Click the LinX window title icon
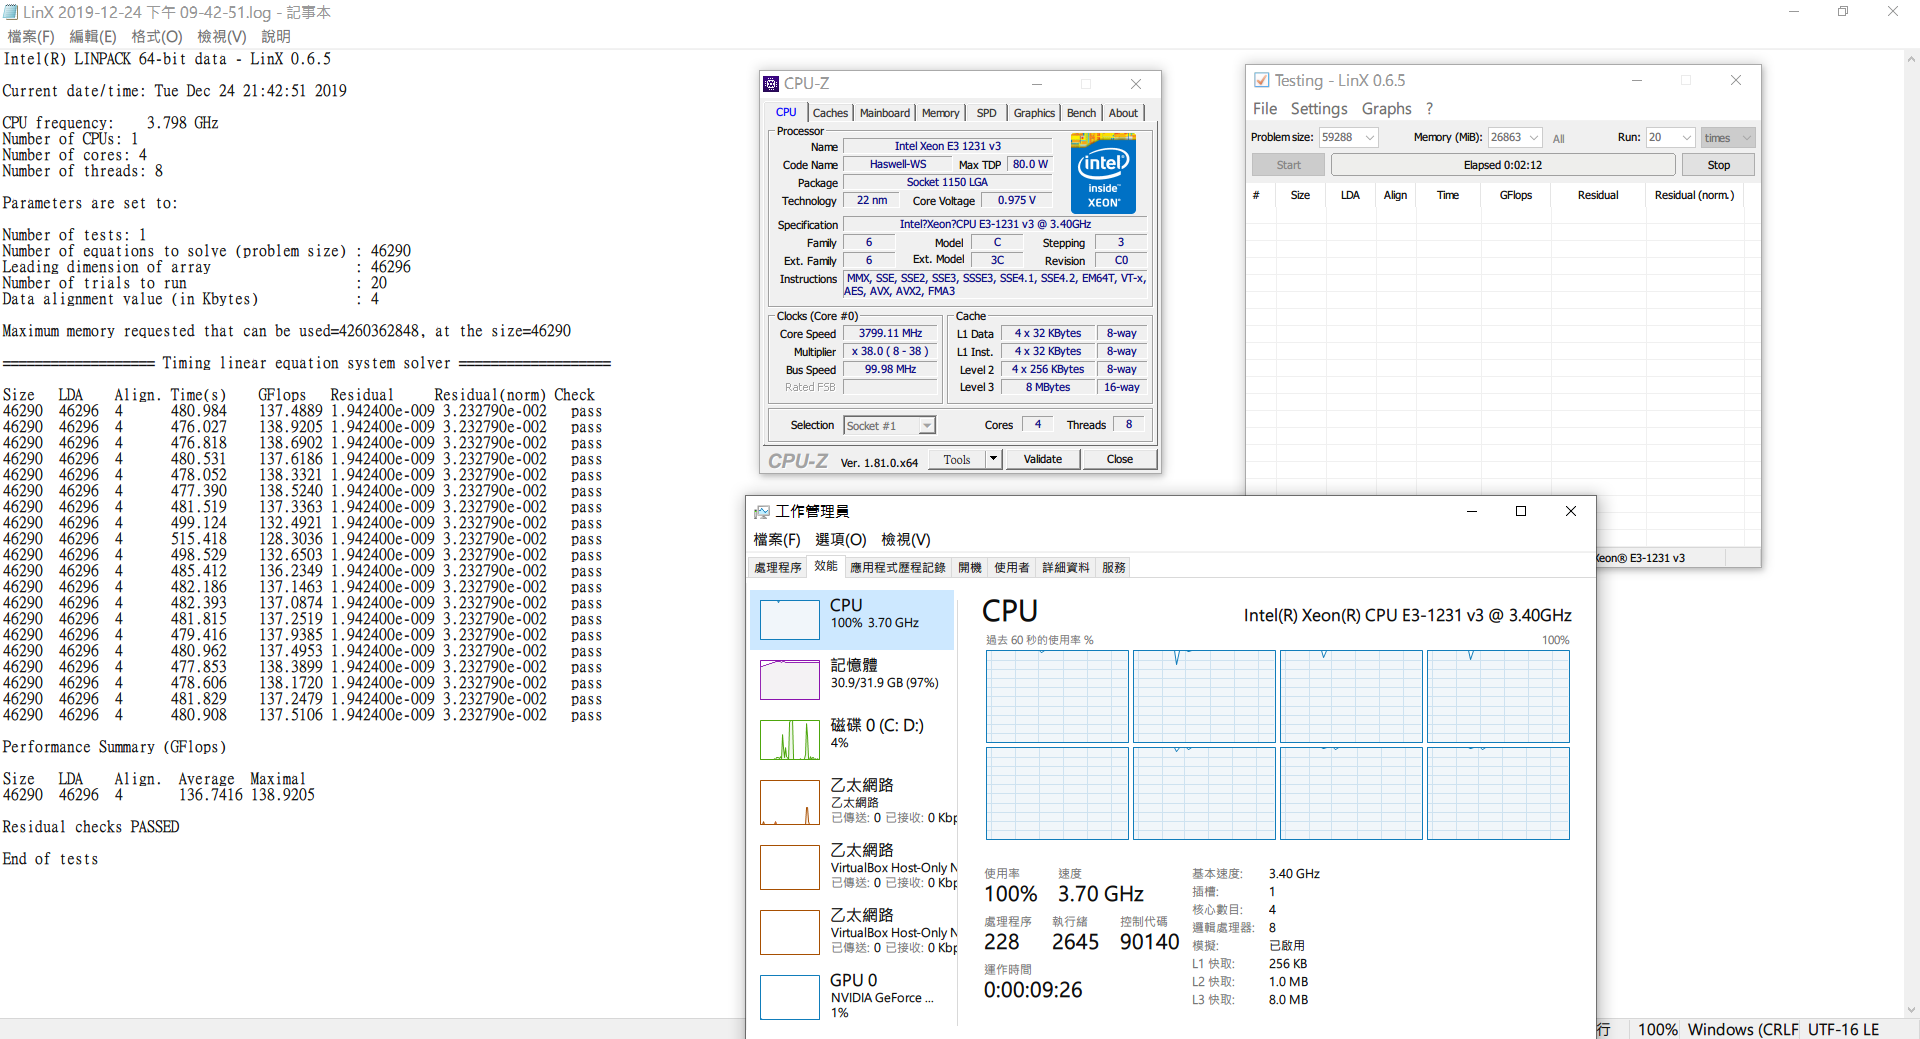The height and width of the screenshot is (1039, 1920). (x=1262, y=80)
